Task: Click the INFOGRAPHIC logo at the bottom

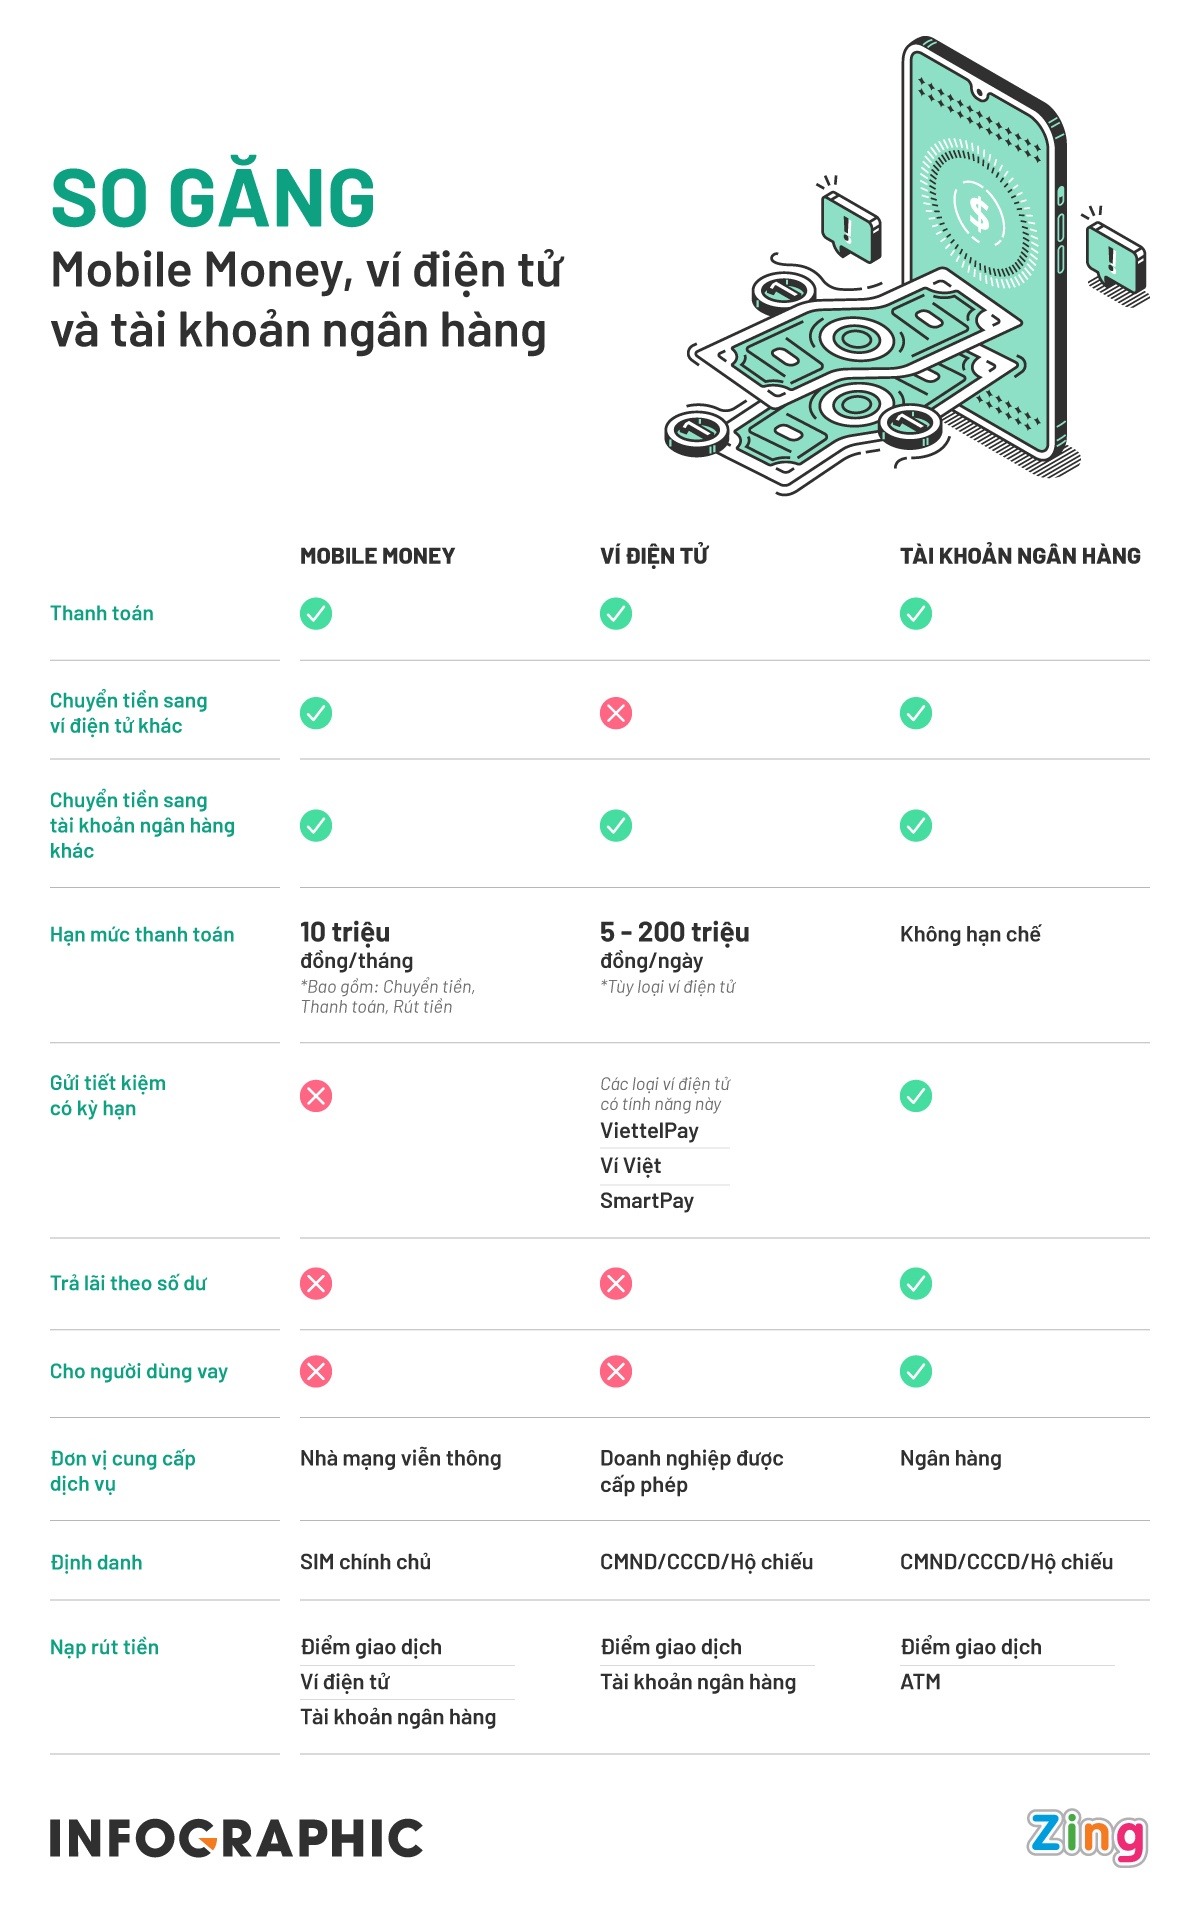Action: [x=236, y=1838]
